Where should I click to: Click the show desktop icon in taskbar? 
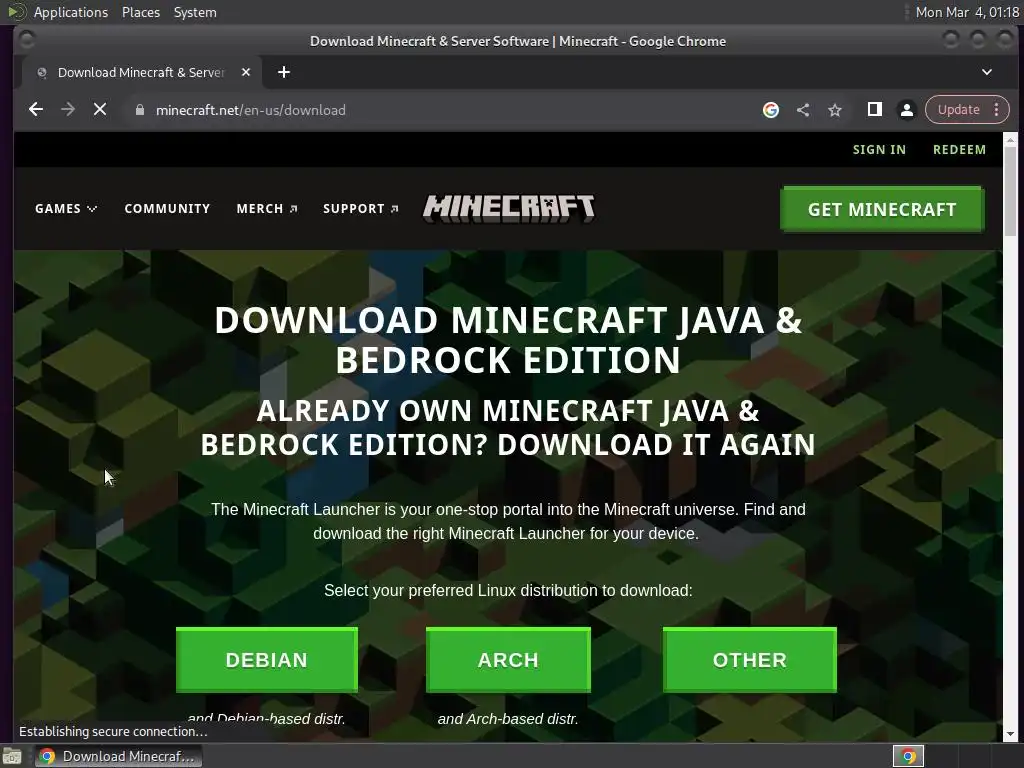click(12, 756)
